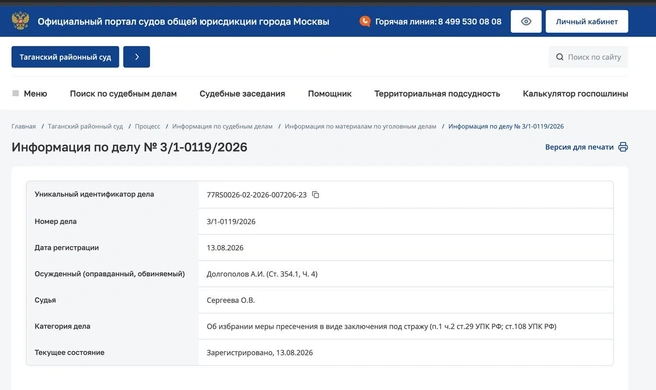Click the hotline number 8 499 530 08 08

pyautogui.click(x=469, y=21)
